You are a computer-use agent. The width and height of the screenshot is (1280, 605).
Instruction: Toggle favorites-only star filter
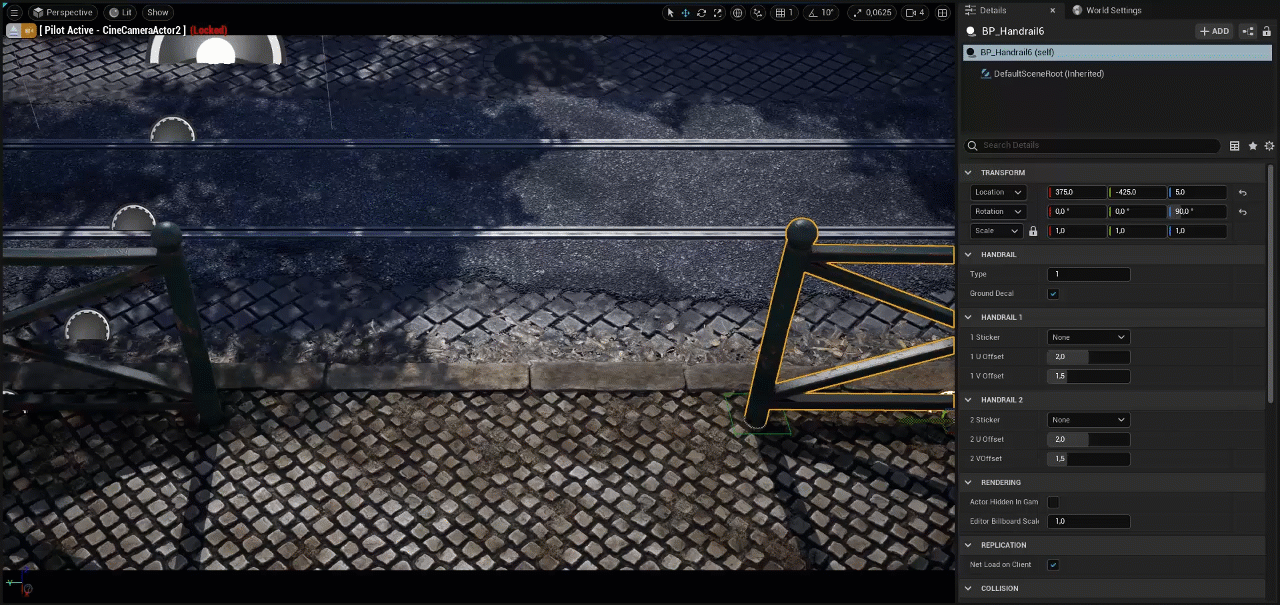(x=1253, y=146)
